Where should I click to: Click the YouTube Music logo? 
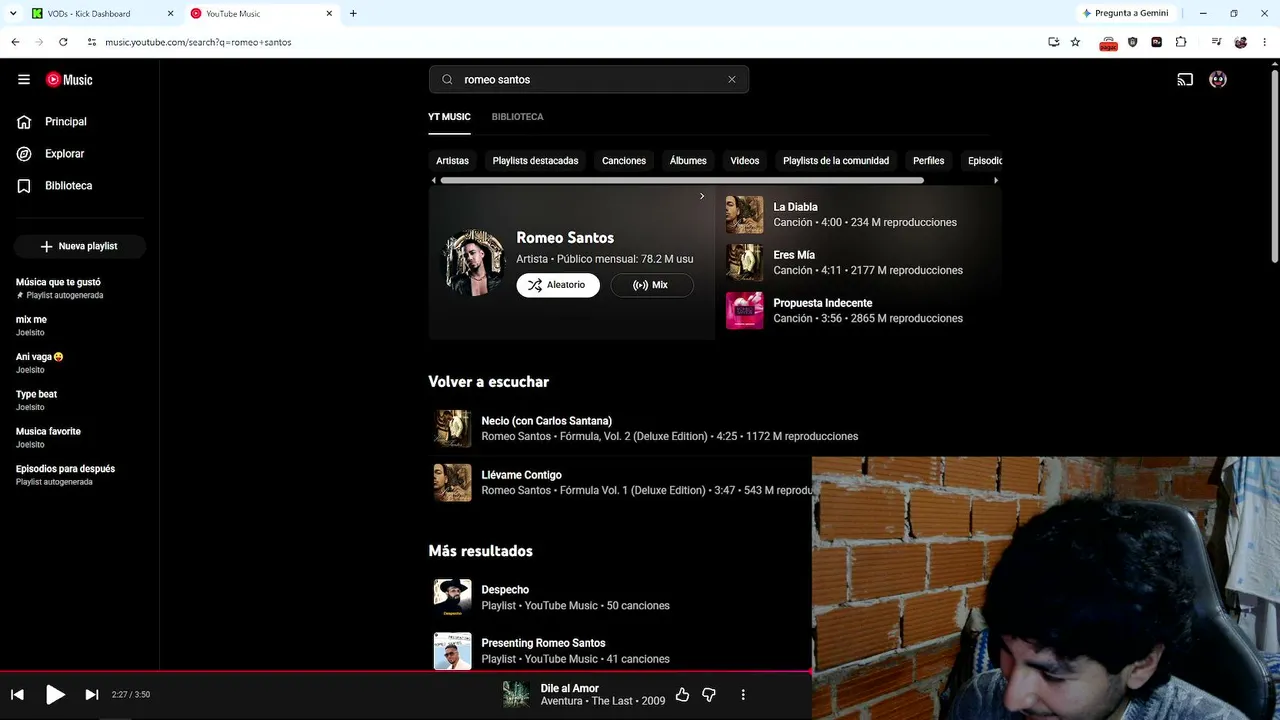(x=69, y=80)
